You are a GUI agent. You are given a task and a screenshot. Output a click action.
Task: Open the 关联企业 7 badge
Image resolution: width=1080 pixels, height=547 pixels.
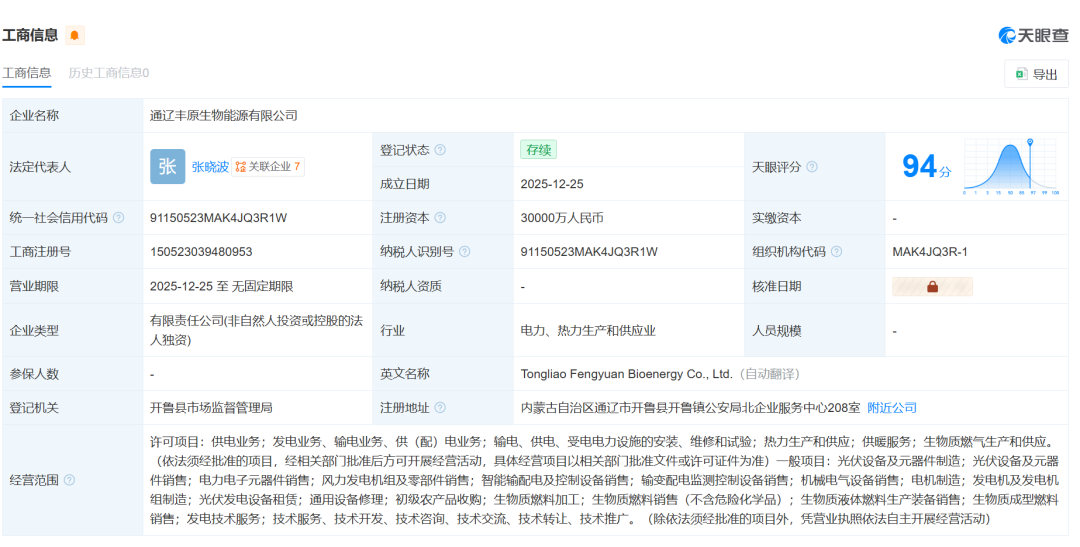pos(267,167)
